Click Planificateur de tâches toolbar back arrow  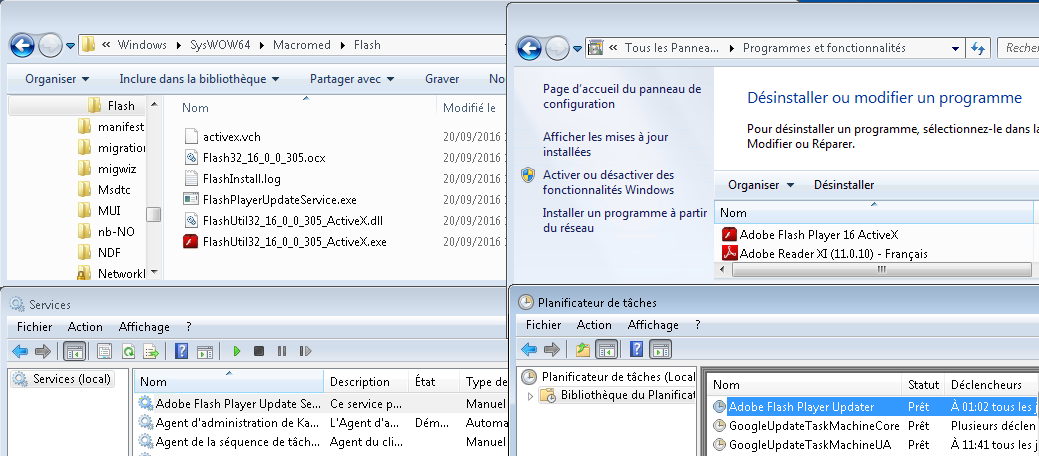pyautogui.click(x=529, y=349)
